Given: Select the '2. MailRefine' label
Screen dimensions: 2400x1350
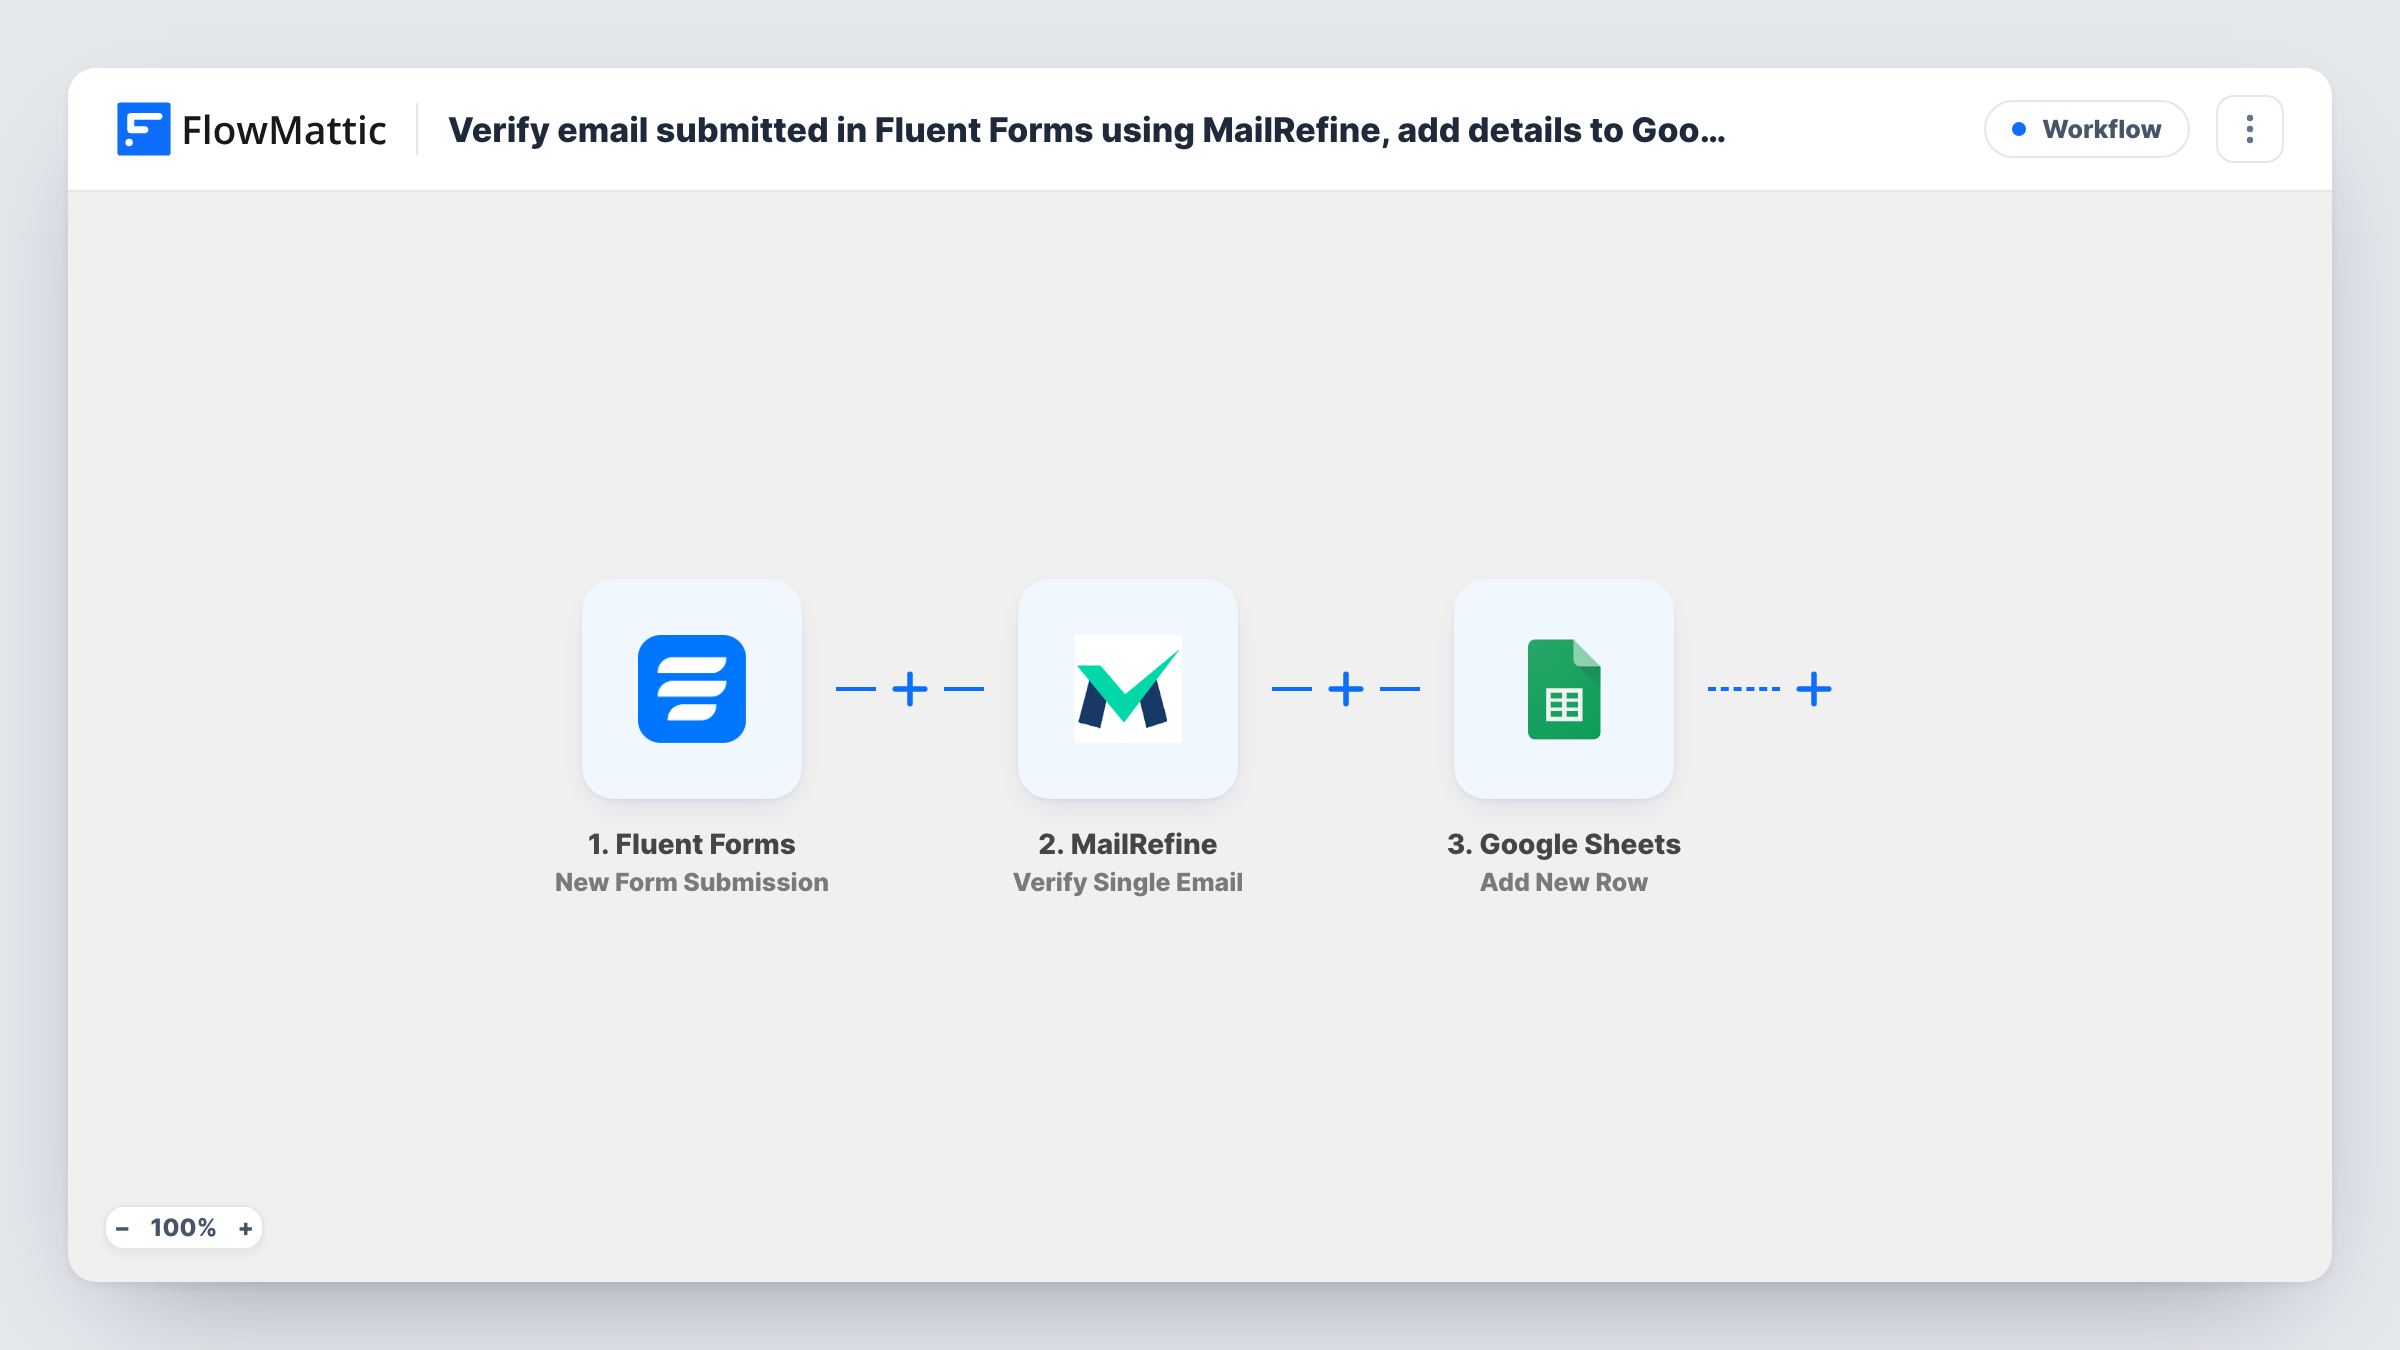Looking at the screenshot, I should pos(1127,844).
